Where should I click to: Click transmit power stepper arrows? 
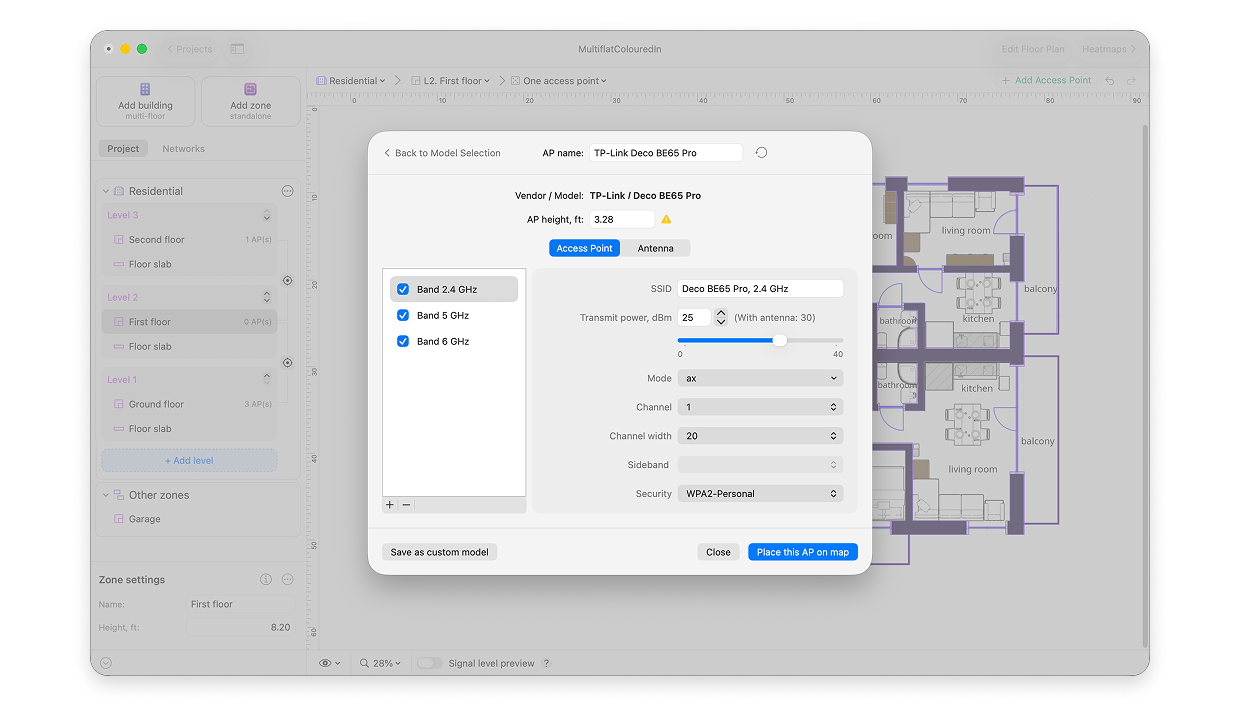point(721,317)
